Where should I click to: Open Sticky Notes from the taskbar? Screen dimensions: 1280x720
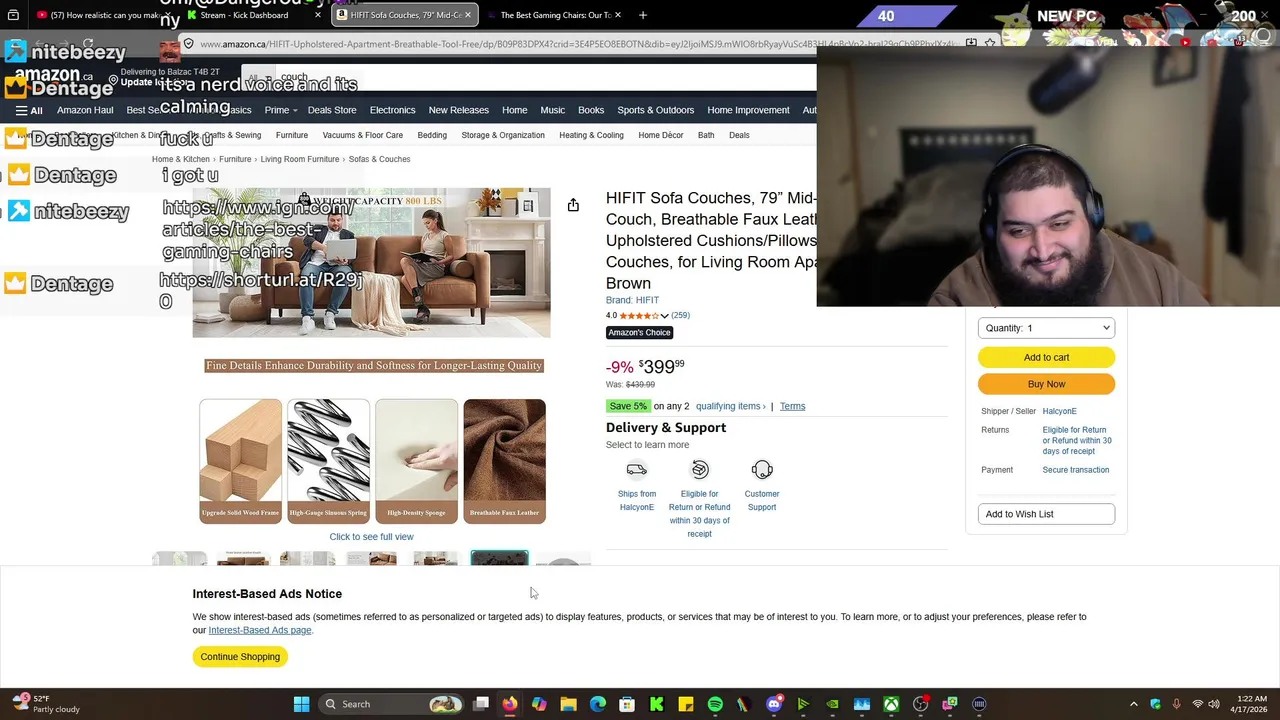click(686, 704)
